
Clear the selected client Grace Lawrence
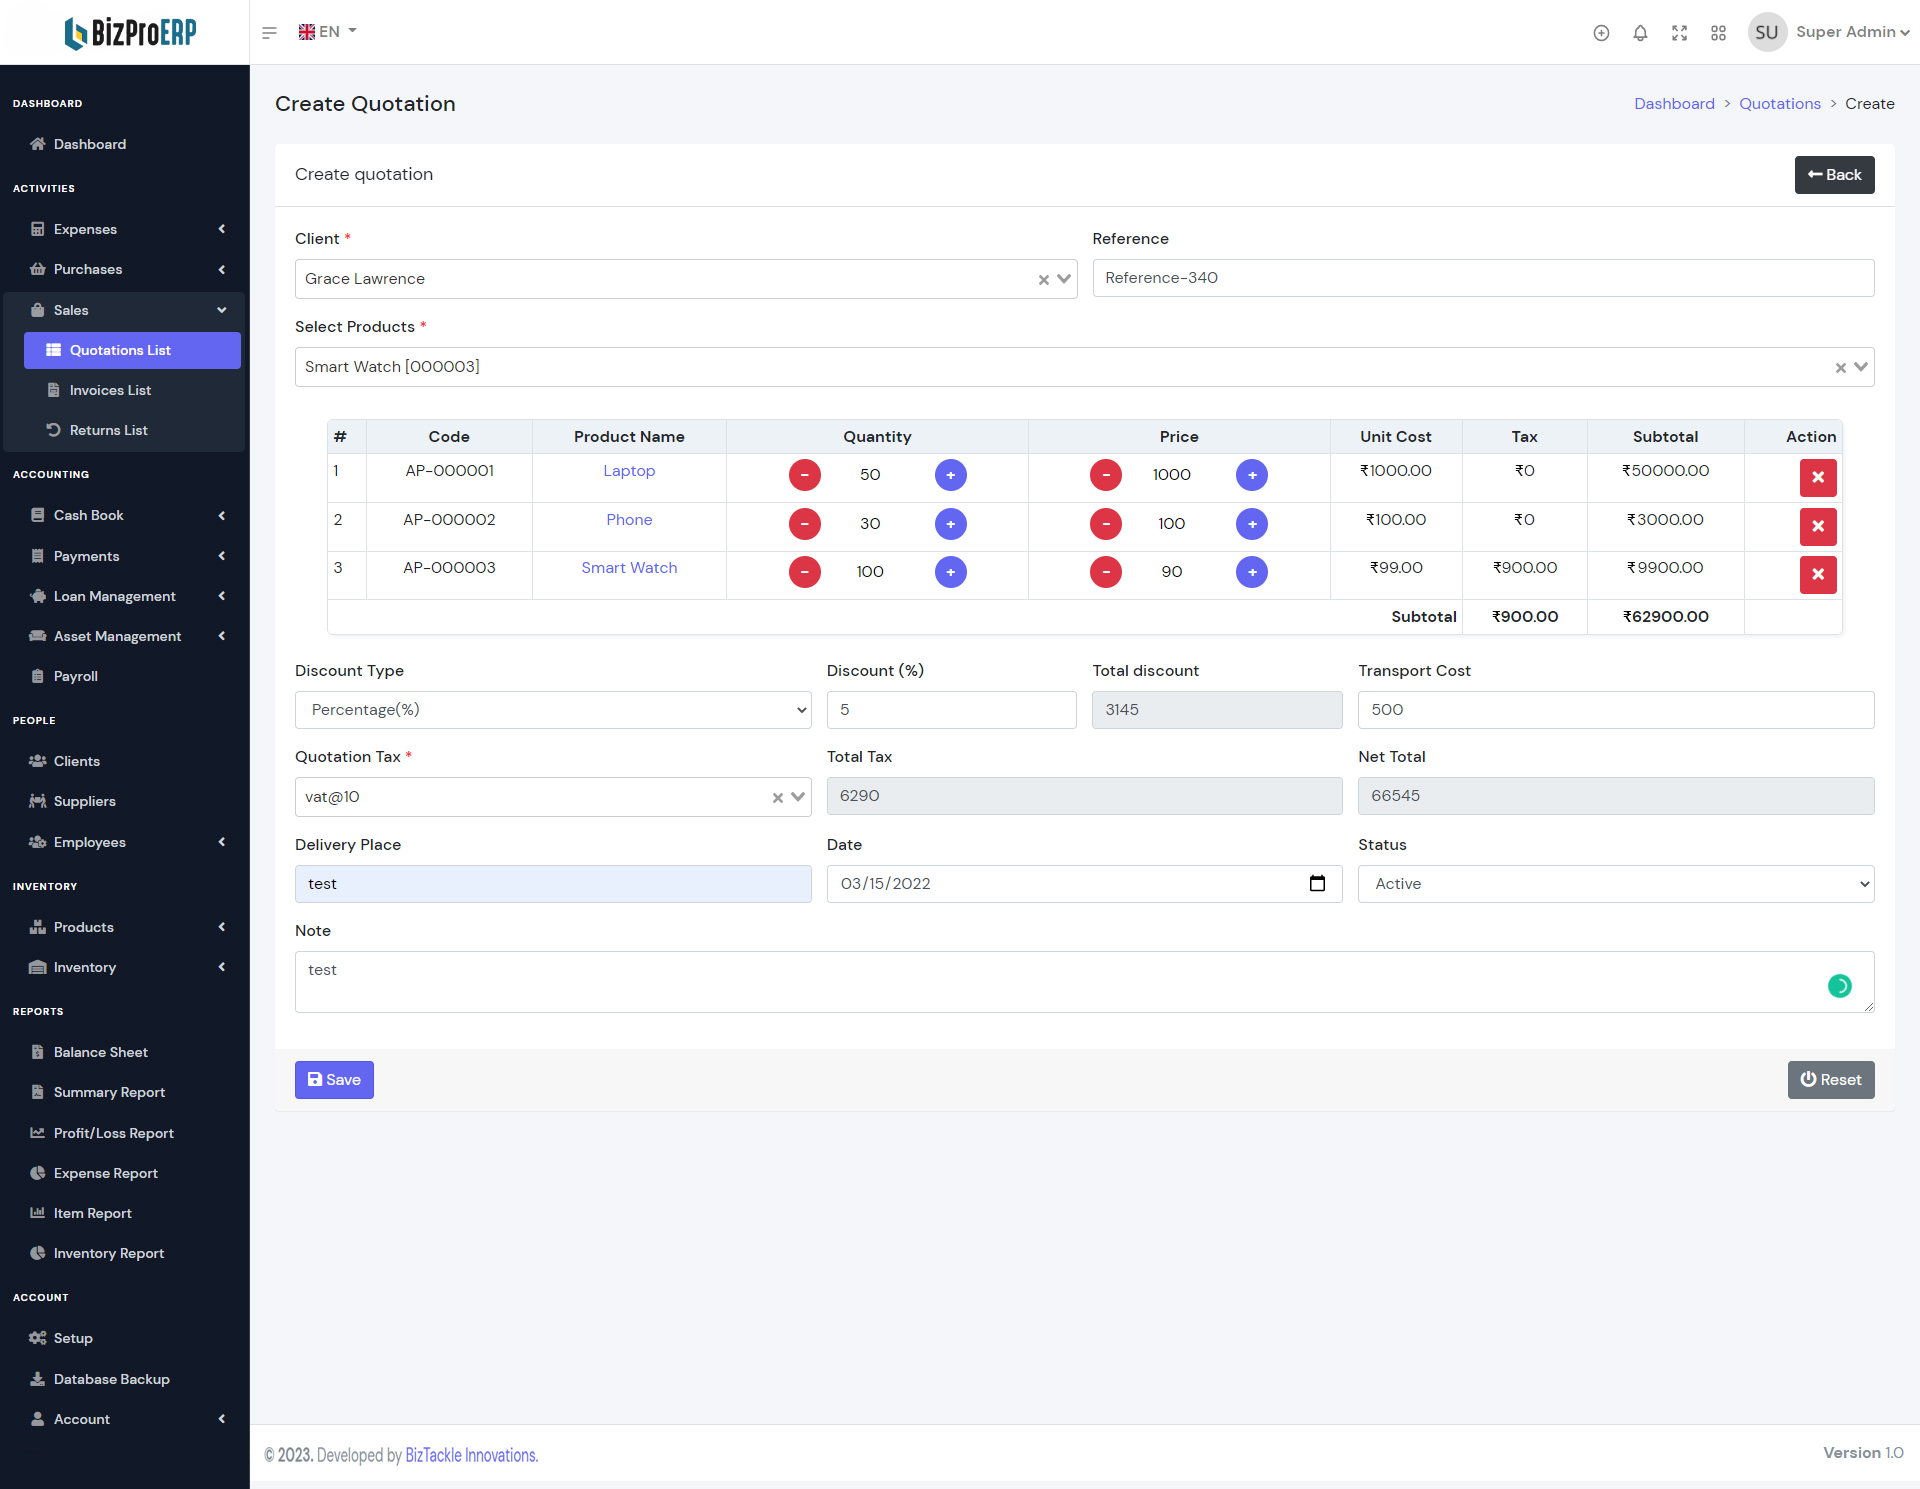[x=1043, y=280]
